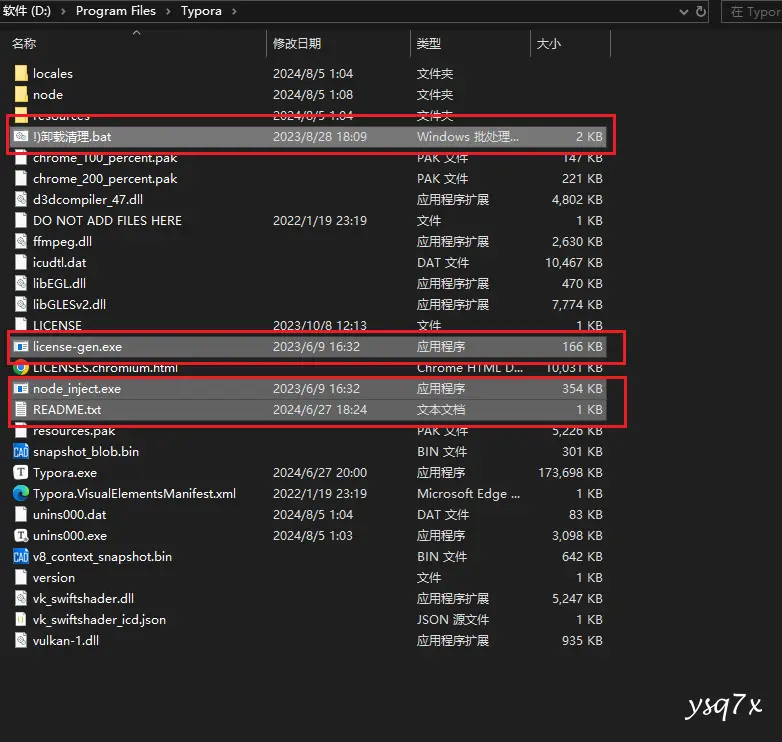Screen dimensions: 782x742
Task: Click the libEGL.dll file icon
Action: coord(21,283)
